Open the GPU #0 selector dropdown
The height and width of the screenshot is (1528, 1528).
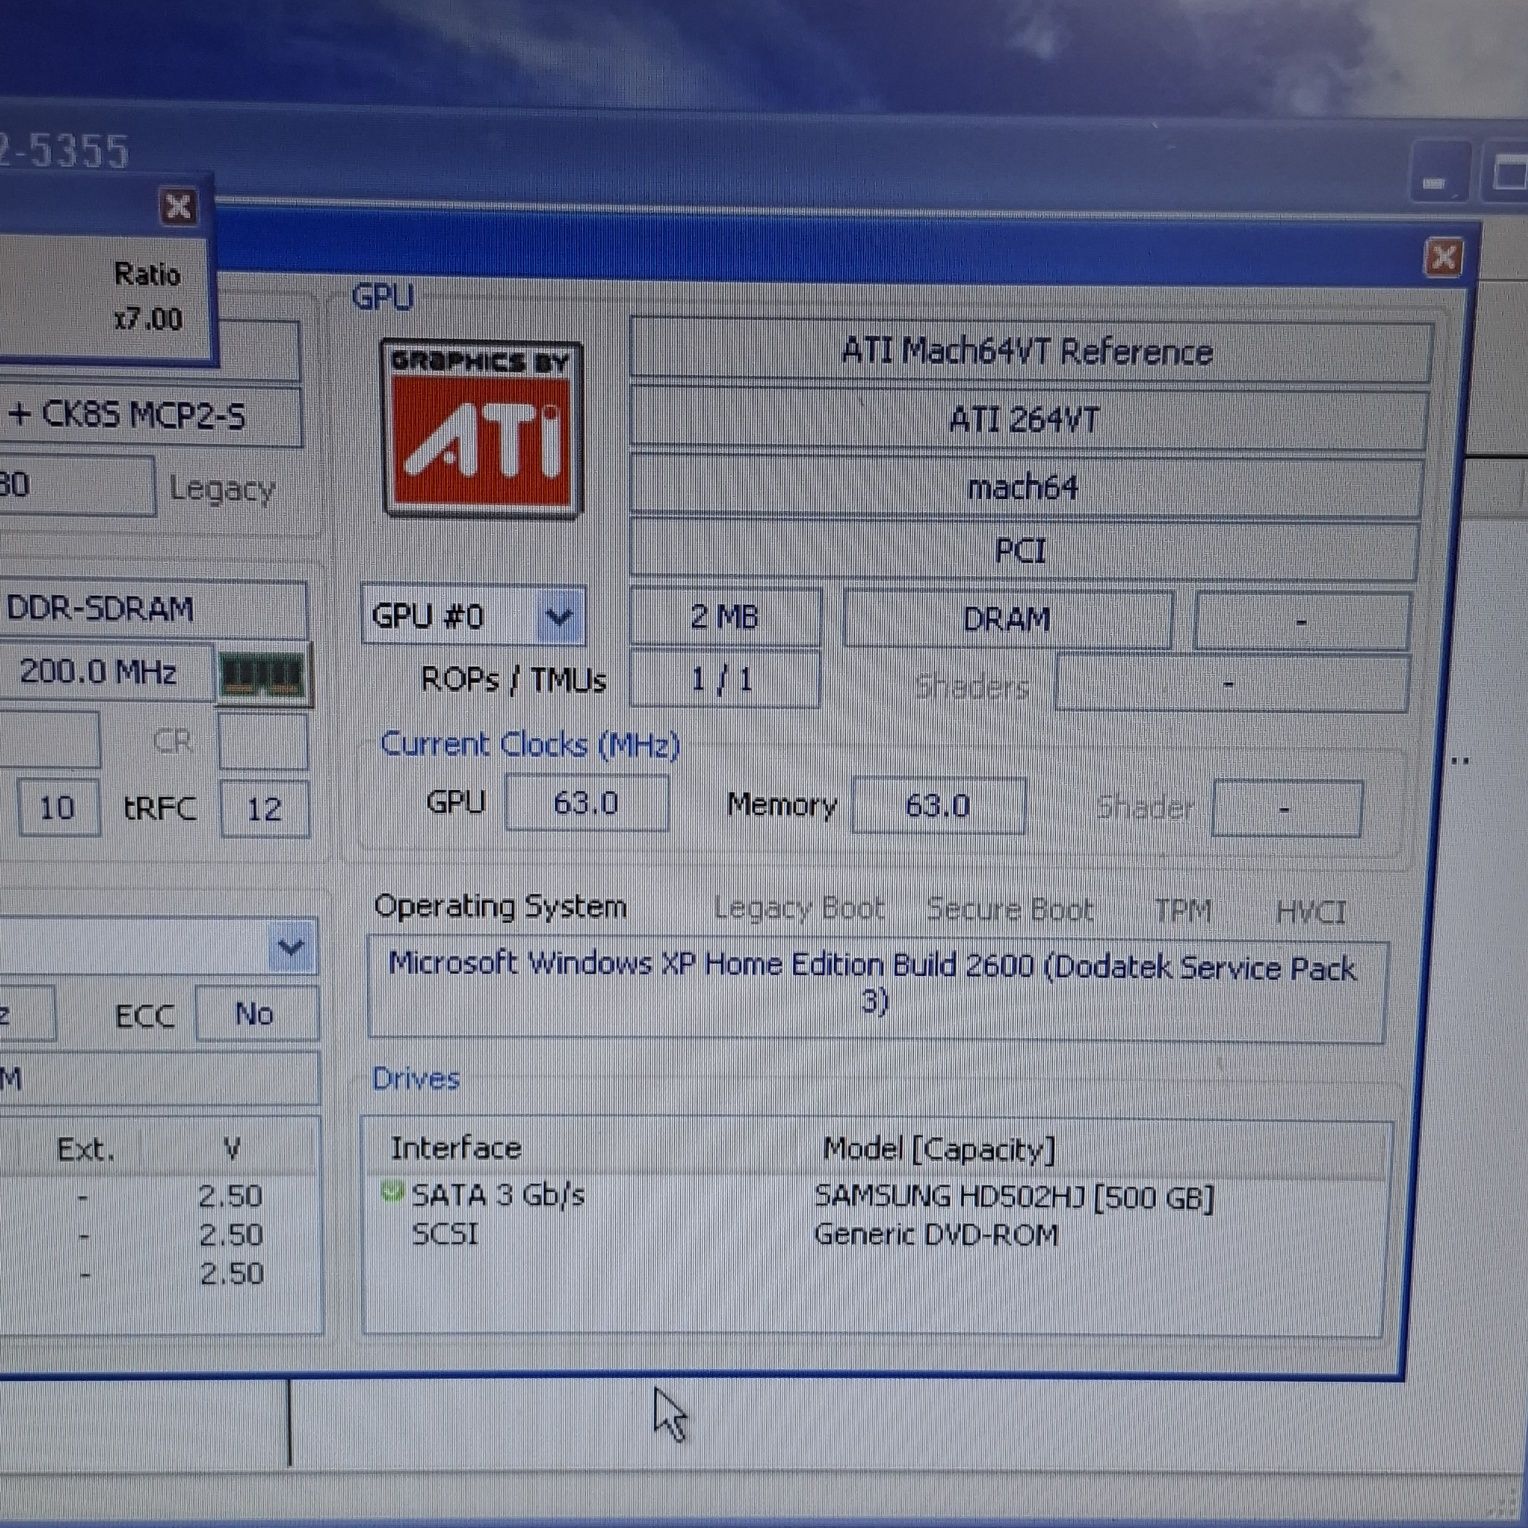(558, 617)
